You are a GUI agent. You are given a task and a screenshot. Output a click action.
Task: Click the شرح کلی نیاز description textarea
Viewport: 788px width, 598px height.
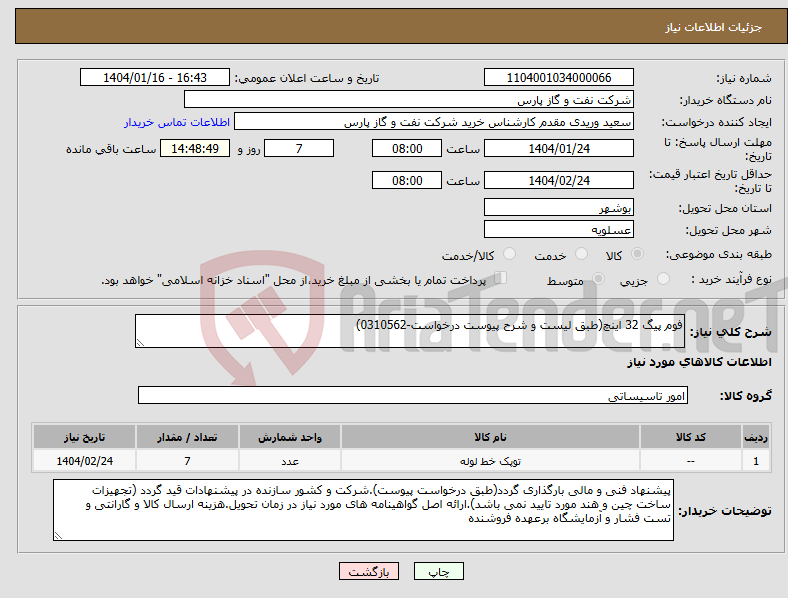[410, 331]
